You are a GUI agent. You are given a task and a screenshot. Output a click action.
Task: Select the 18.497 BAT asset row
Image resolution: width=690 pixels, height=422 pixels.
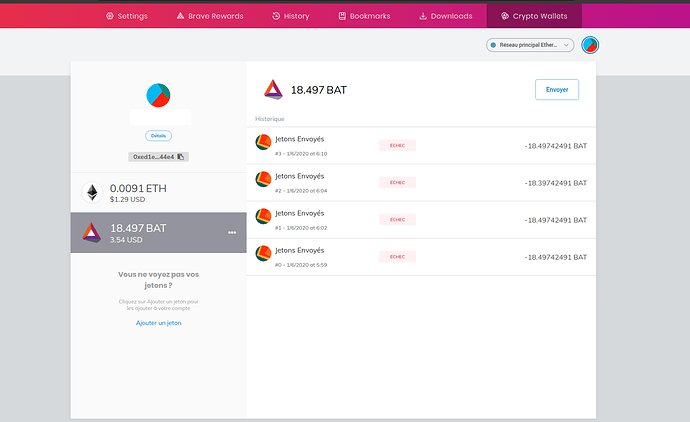pos(158,233)
